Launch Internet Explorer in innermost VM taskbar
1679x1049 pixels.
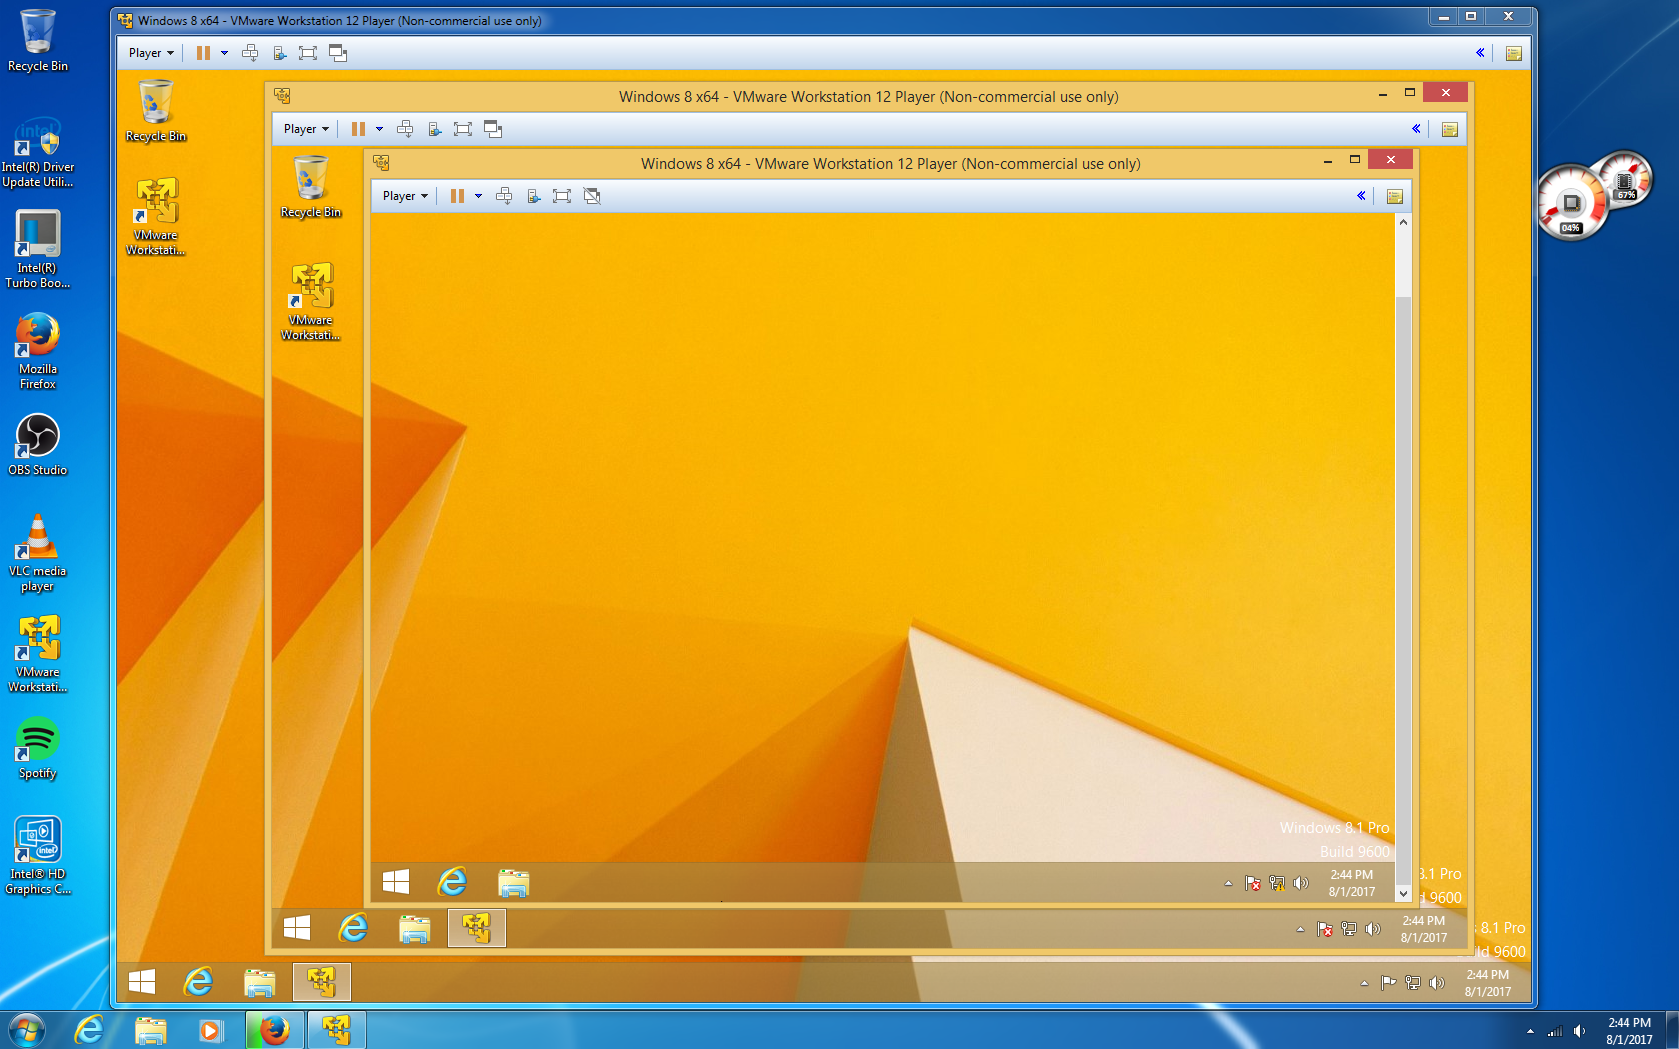453,882
